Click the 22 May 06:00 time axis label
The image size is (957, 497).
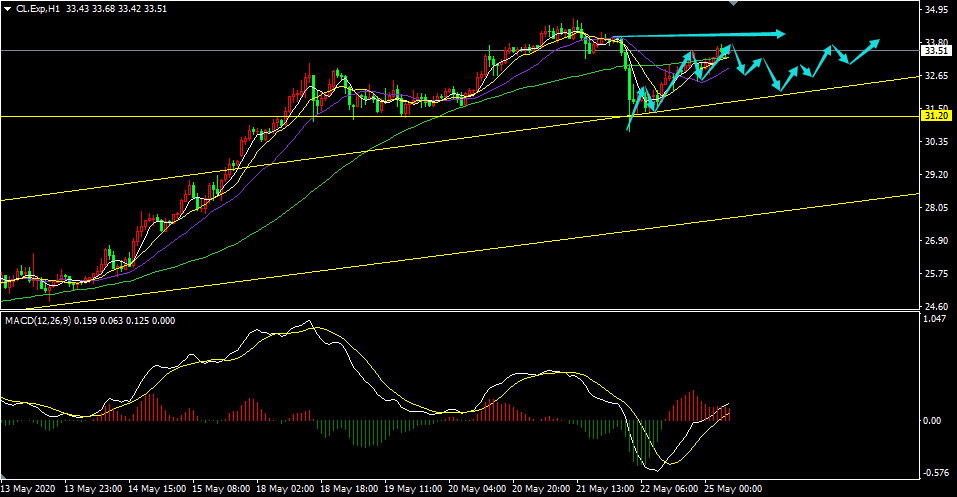[x=669, y=489]
